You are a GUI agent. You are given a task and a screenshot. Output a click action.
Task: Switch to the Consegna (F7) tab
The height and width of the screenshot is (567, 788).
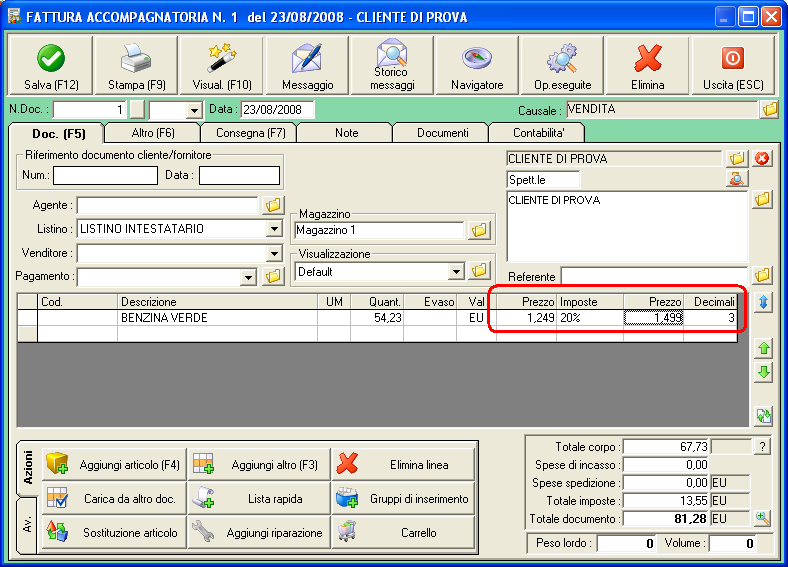coord(250,133)
